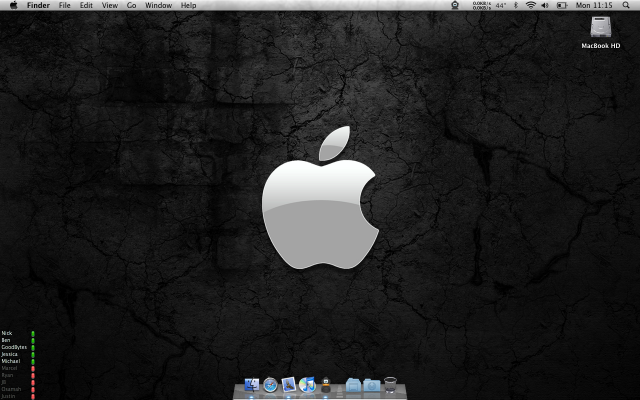Select offline contact Ryan
Image resolution: width=640 pixels, height=400 pixels.
7,375
